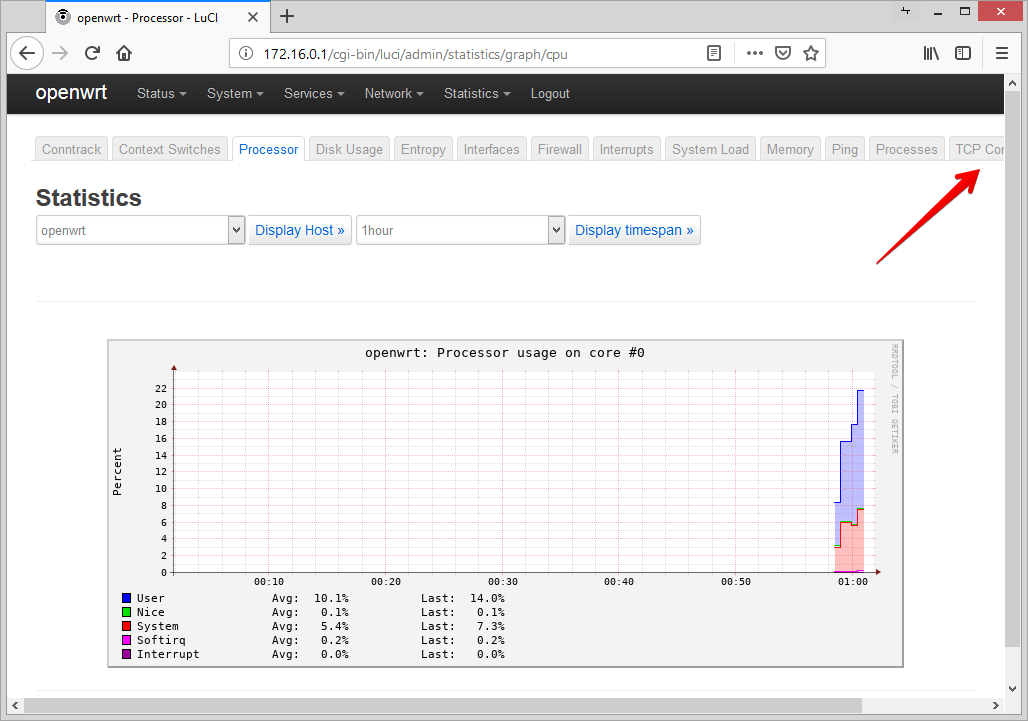
Task: Click the Display Host button
Action: (300, 230)
